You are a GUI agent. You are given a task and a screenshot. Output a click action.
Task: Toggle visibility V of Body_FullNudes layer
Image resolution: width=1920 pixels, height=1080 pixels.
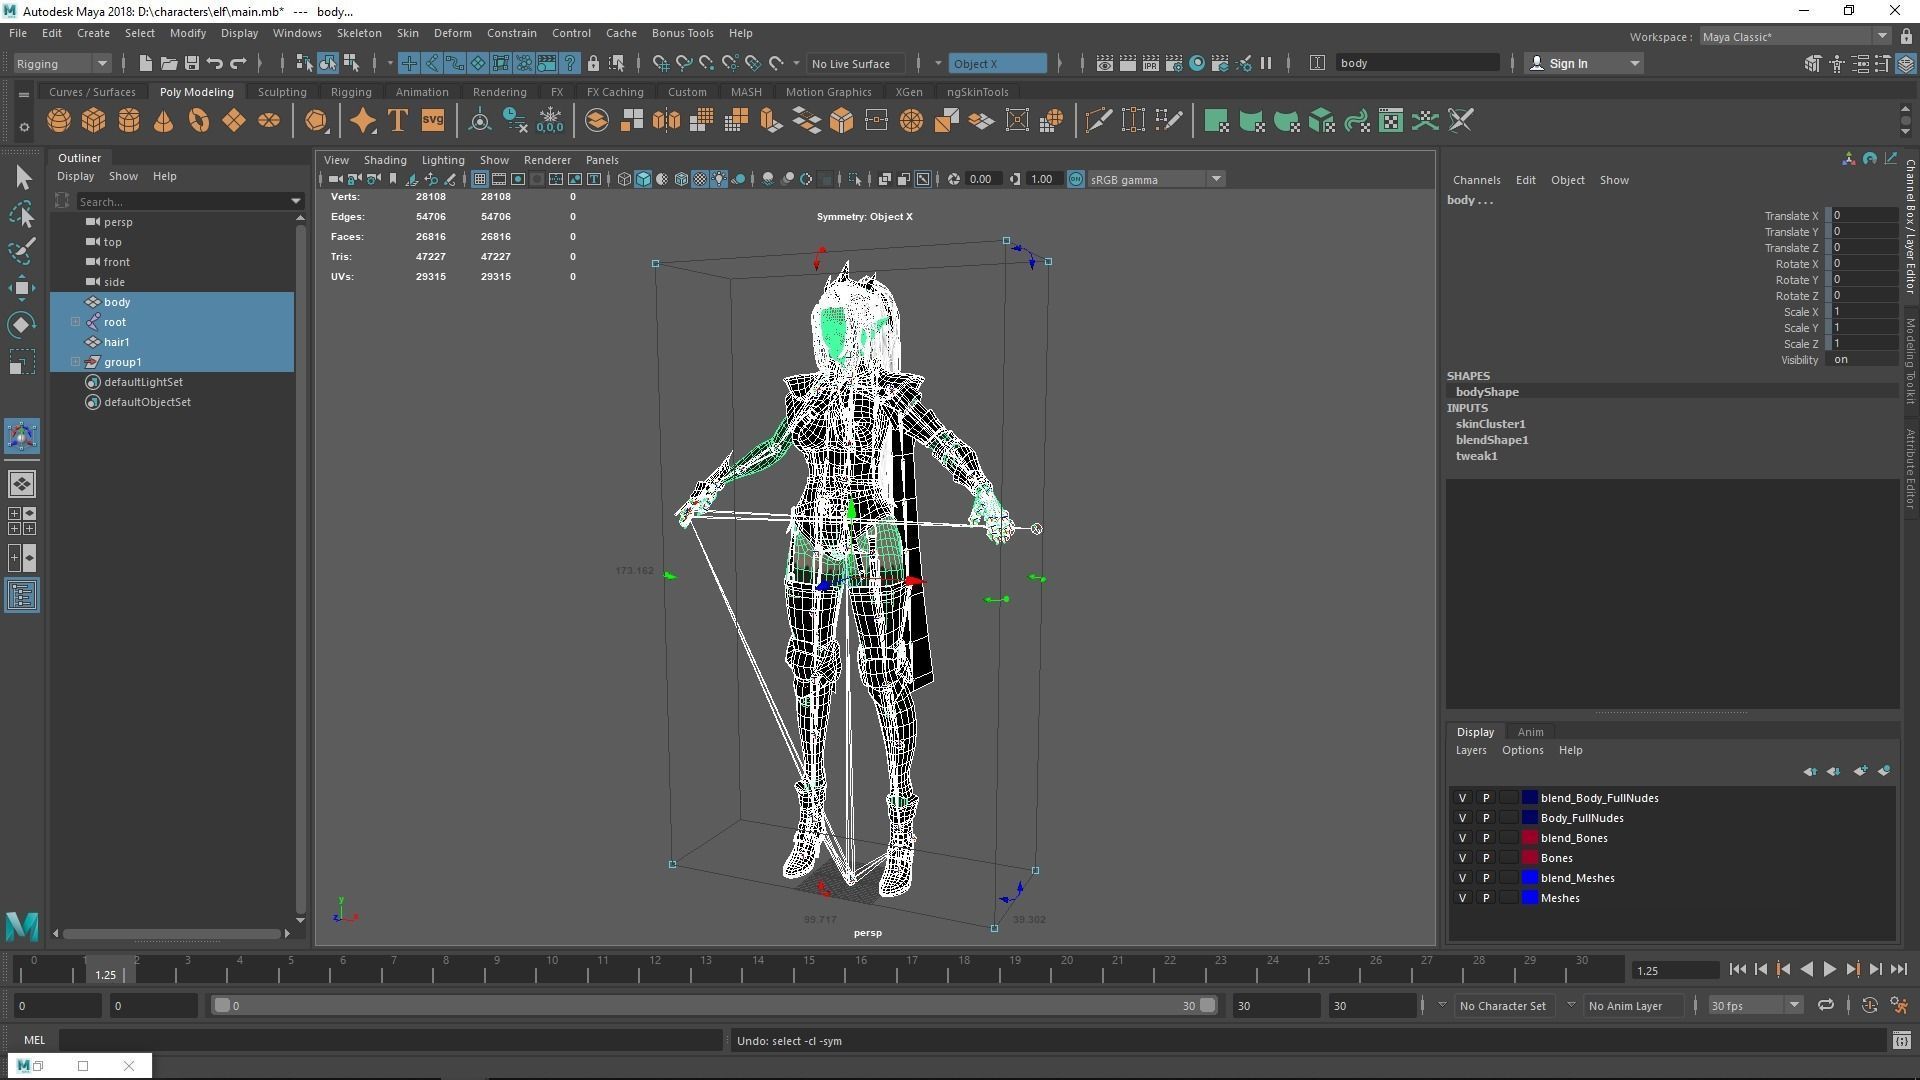click(1462, 818)
